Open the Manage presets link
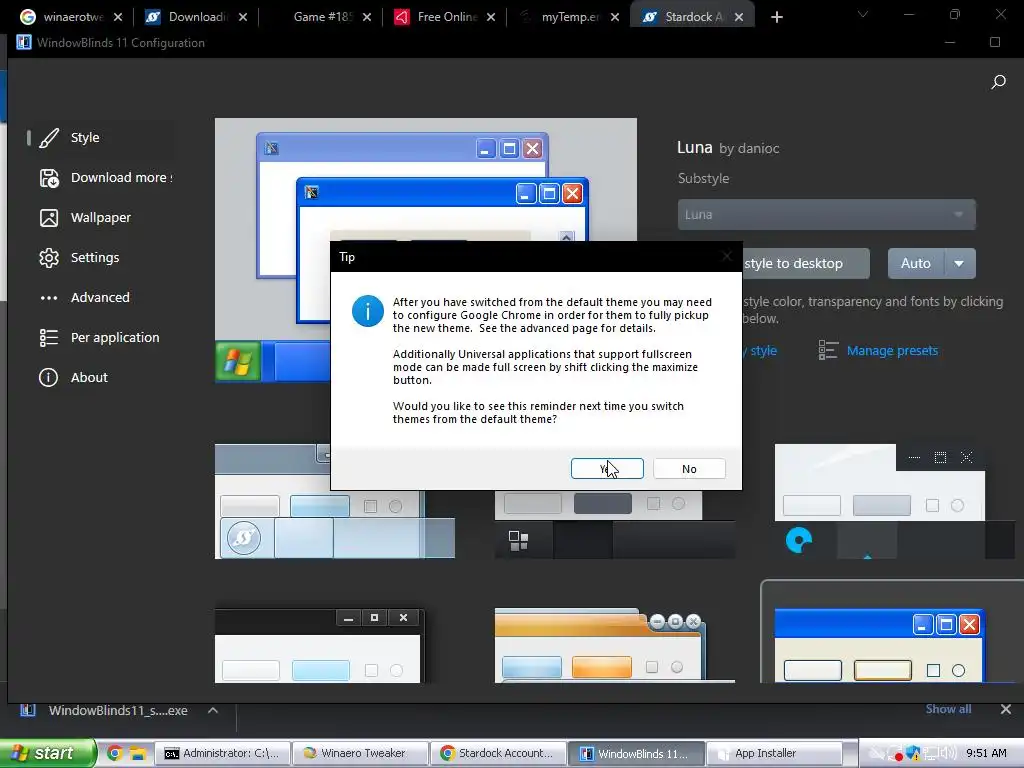This screenshot has height=768, width=1024. (x=892, y=351)
